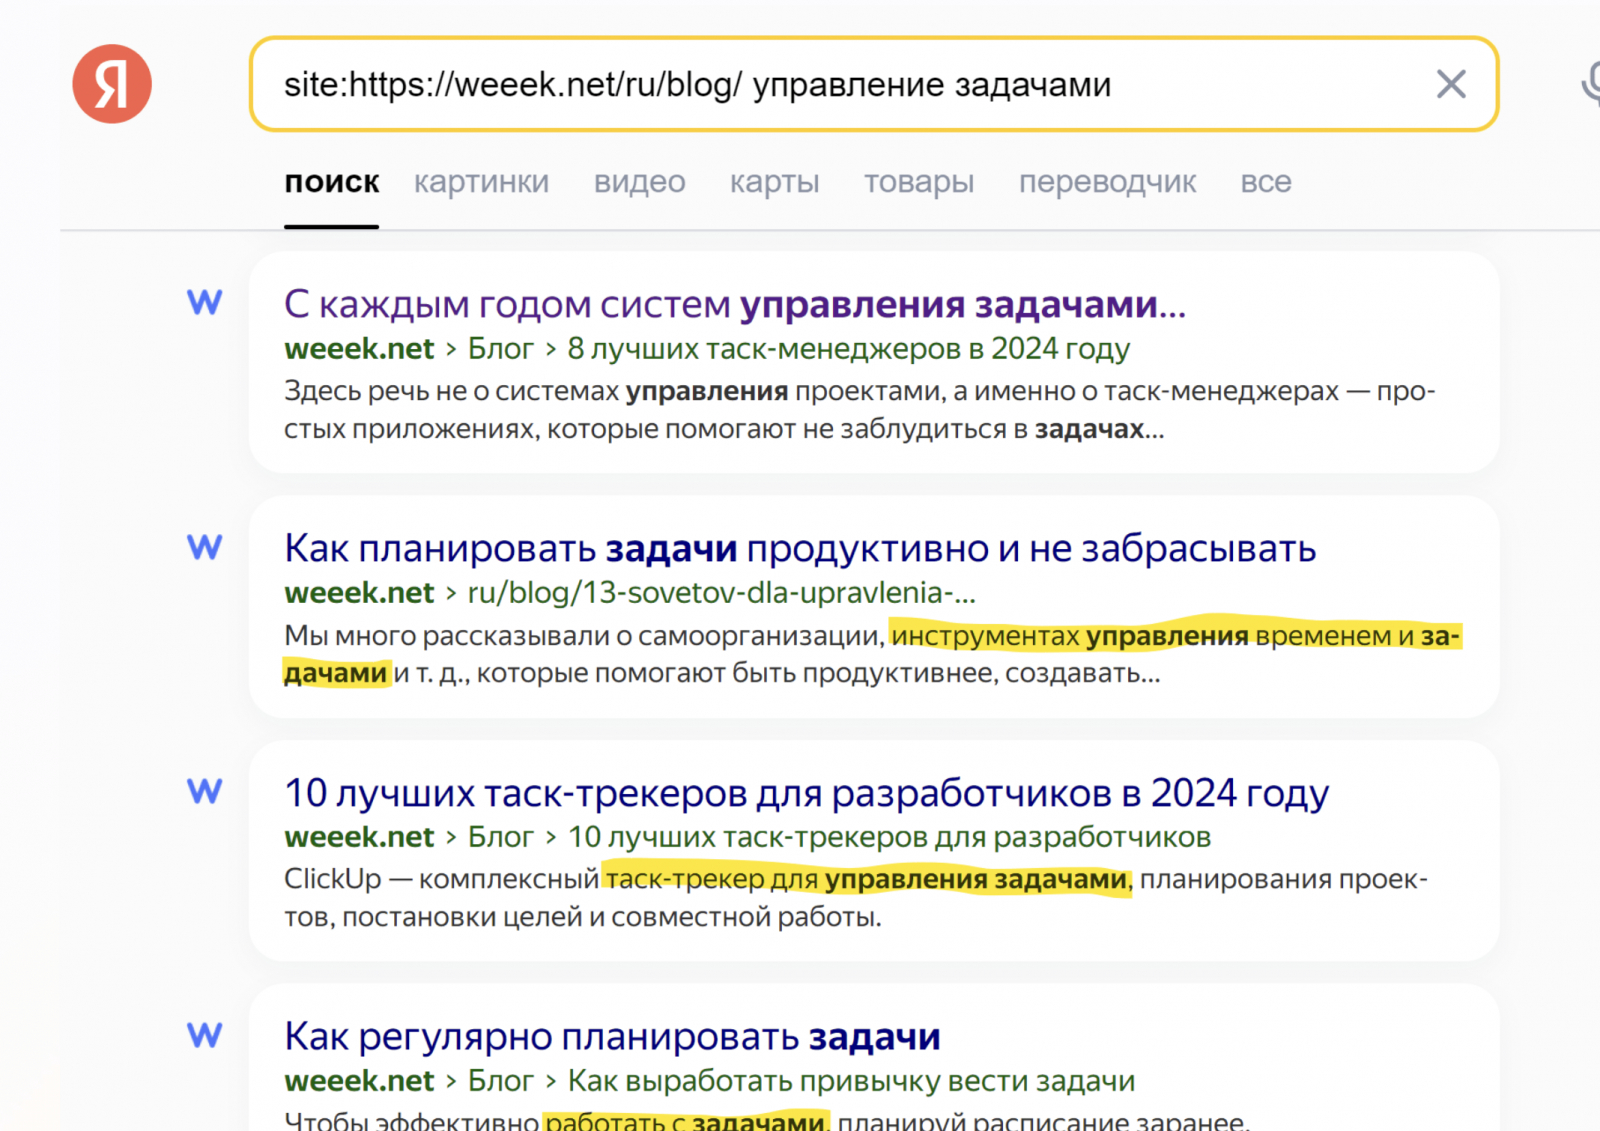The image size is (1600, 1131).
Task: Click weeek.net domain under «С каждым годом систем» result
Action: pos(359,348)
